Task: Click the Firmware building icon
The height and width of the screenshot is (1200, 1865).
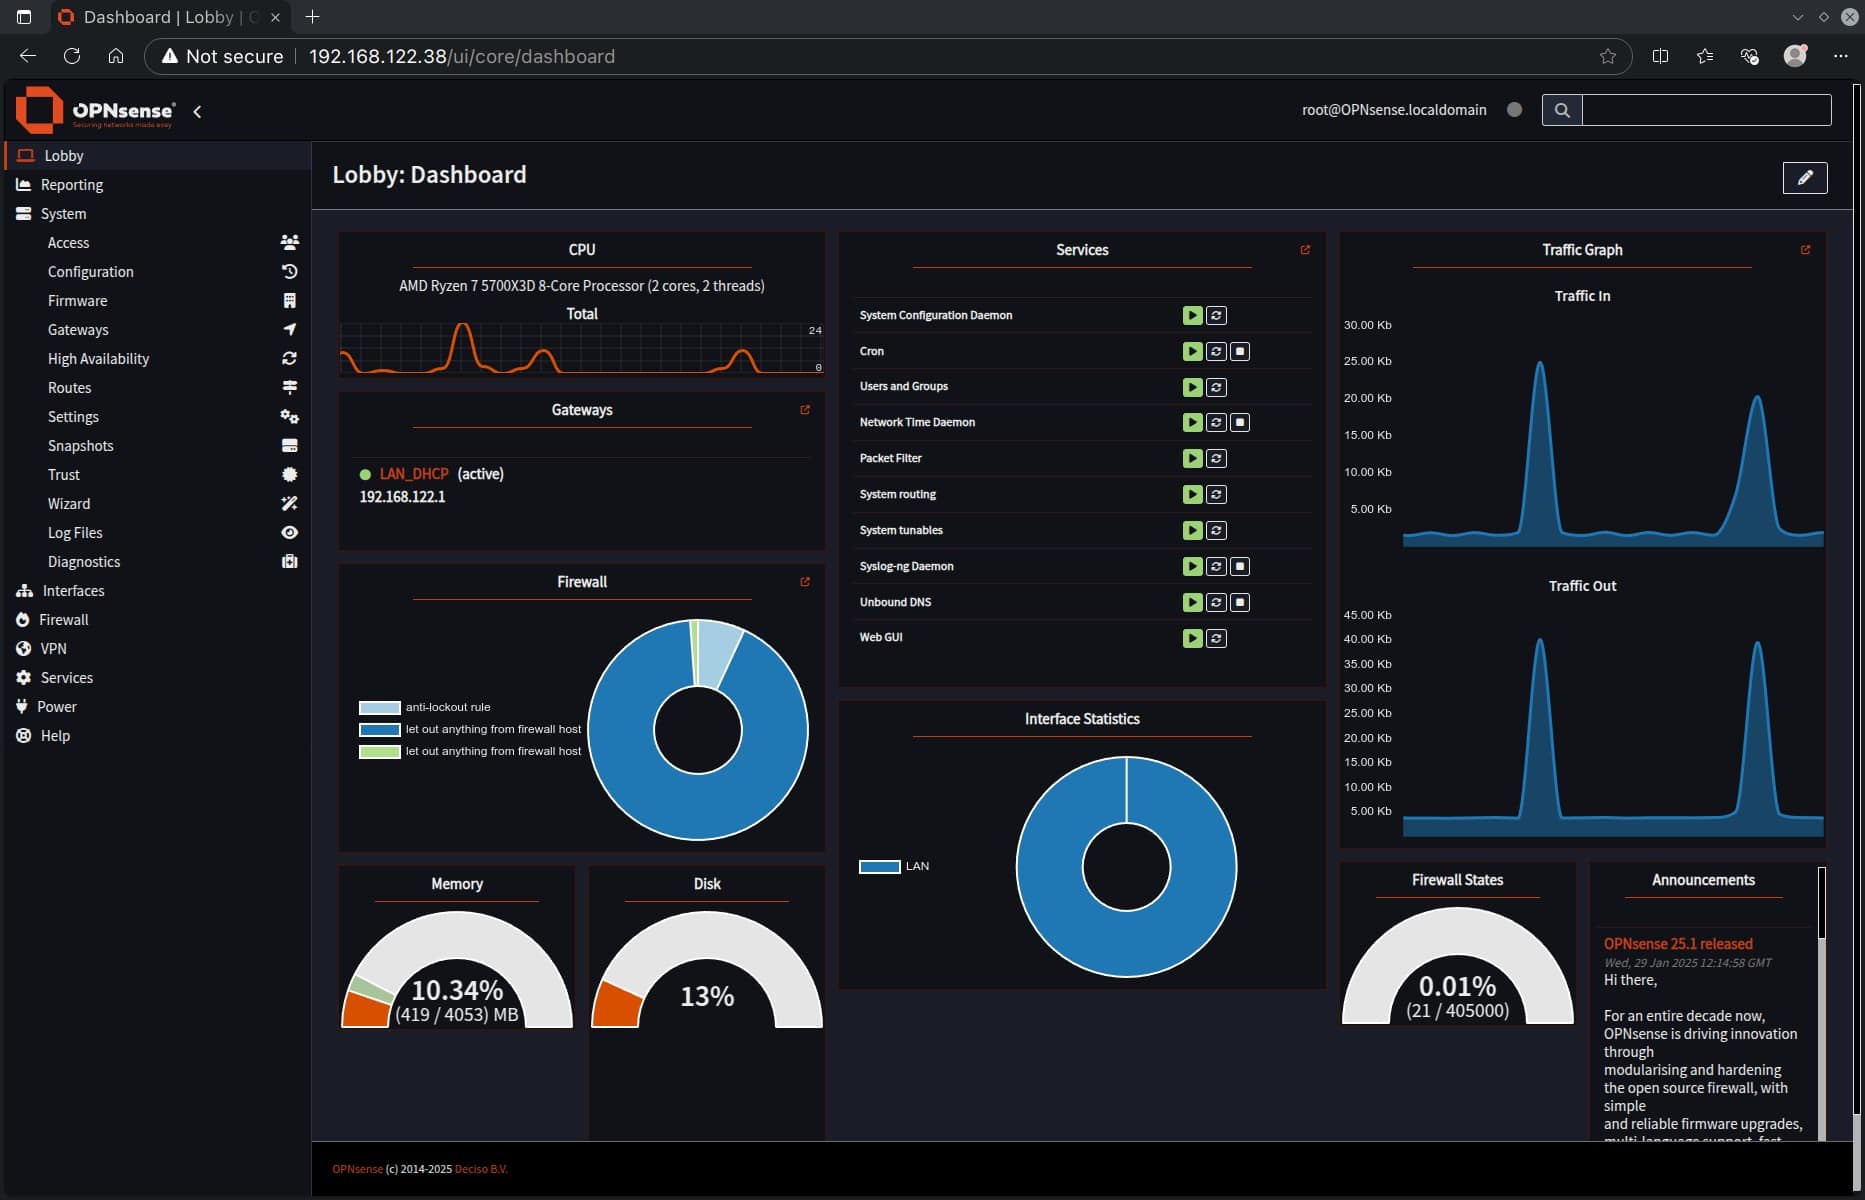Action: point(289,300)
